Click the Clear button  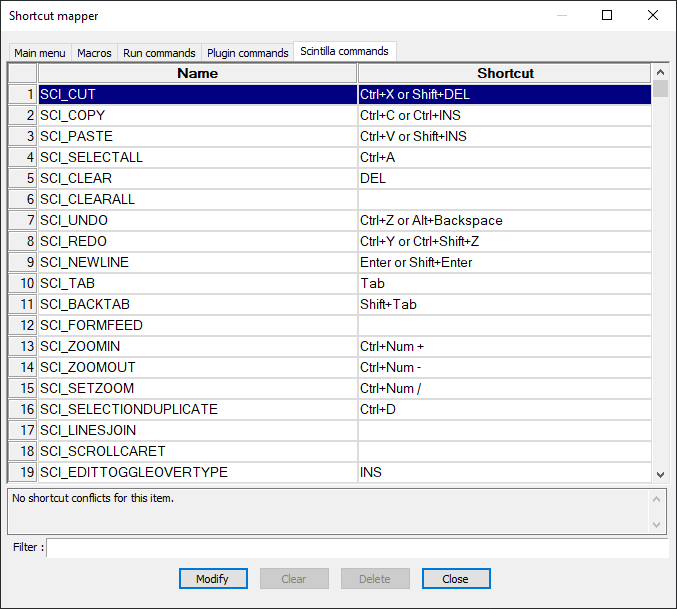click(x=294, y=578)
